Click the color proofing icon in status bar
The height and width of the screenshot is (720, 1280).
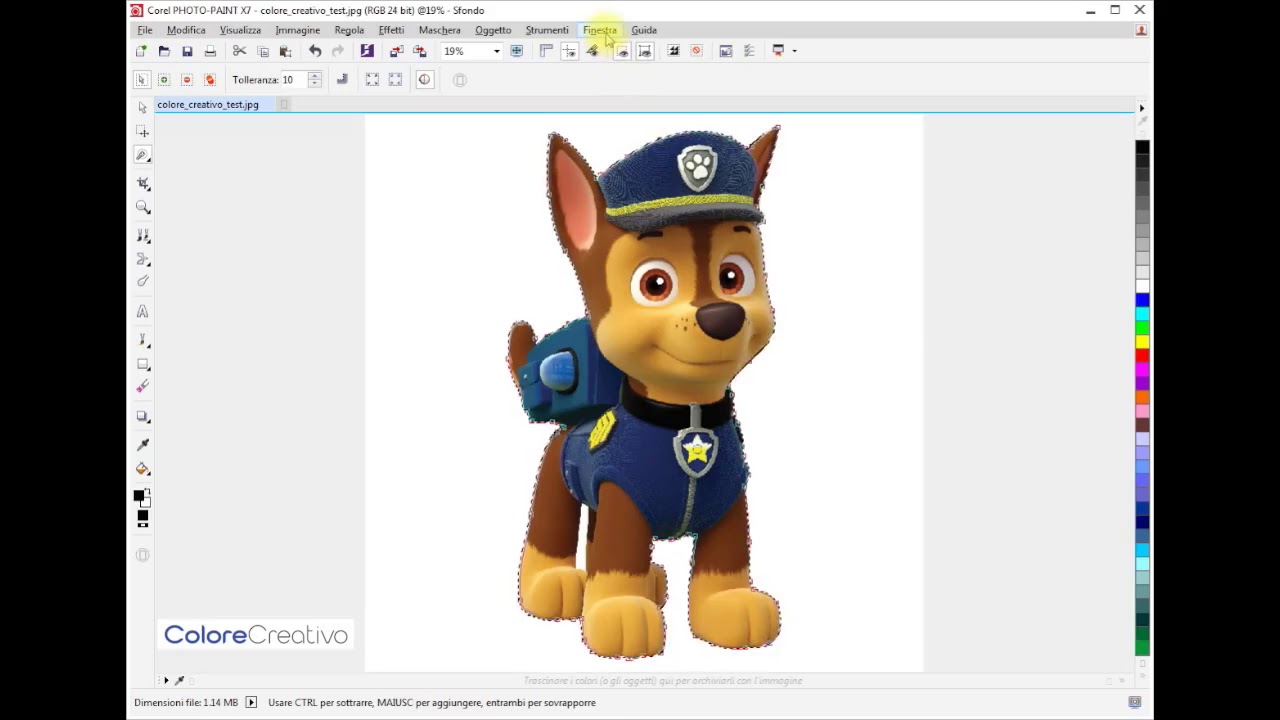point(1134,702)
